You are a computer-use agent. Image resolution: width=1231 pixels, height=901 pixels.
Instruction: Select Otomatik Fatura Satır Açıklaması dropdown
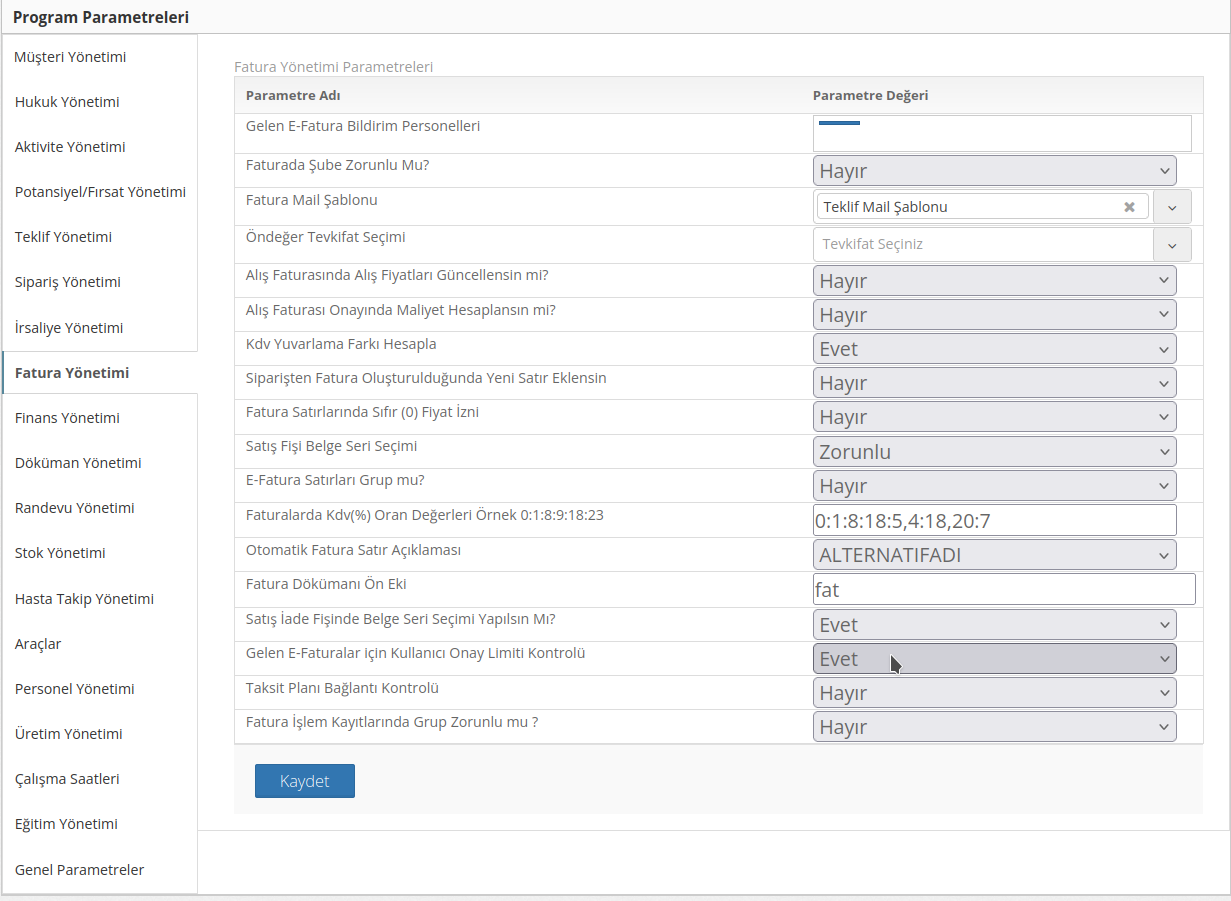[994, 555]
